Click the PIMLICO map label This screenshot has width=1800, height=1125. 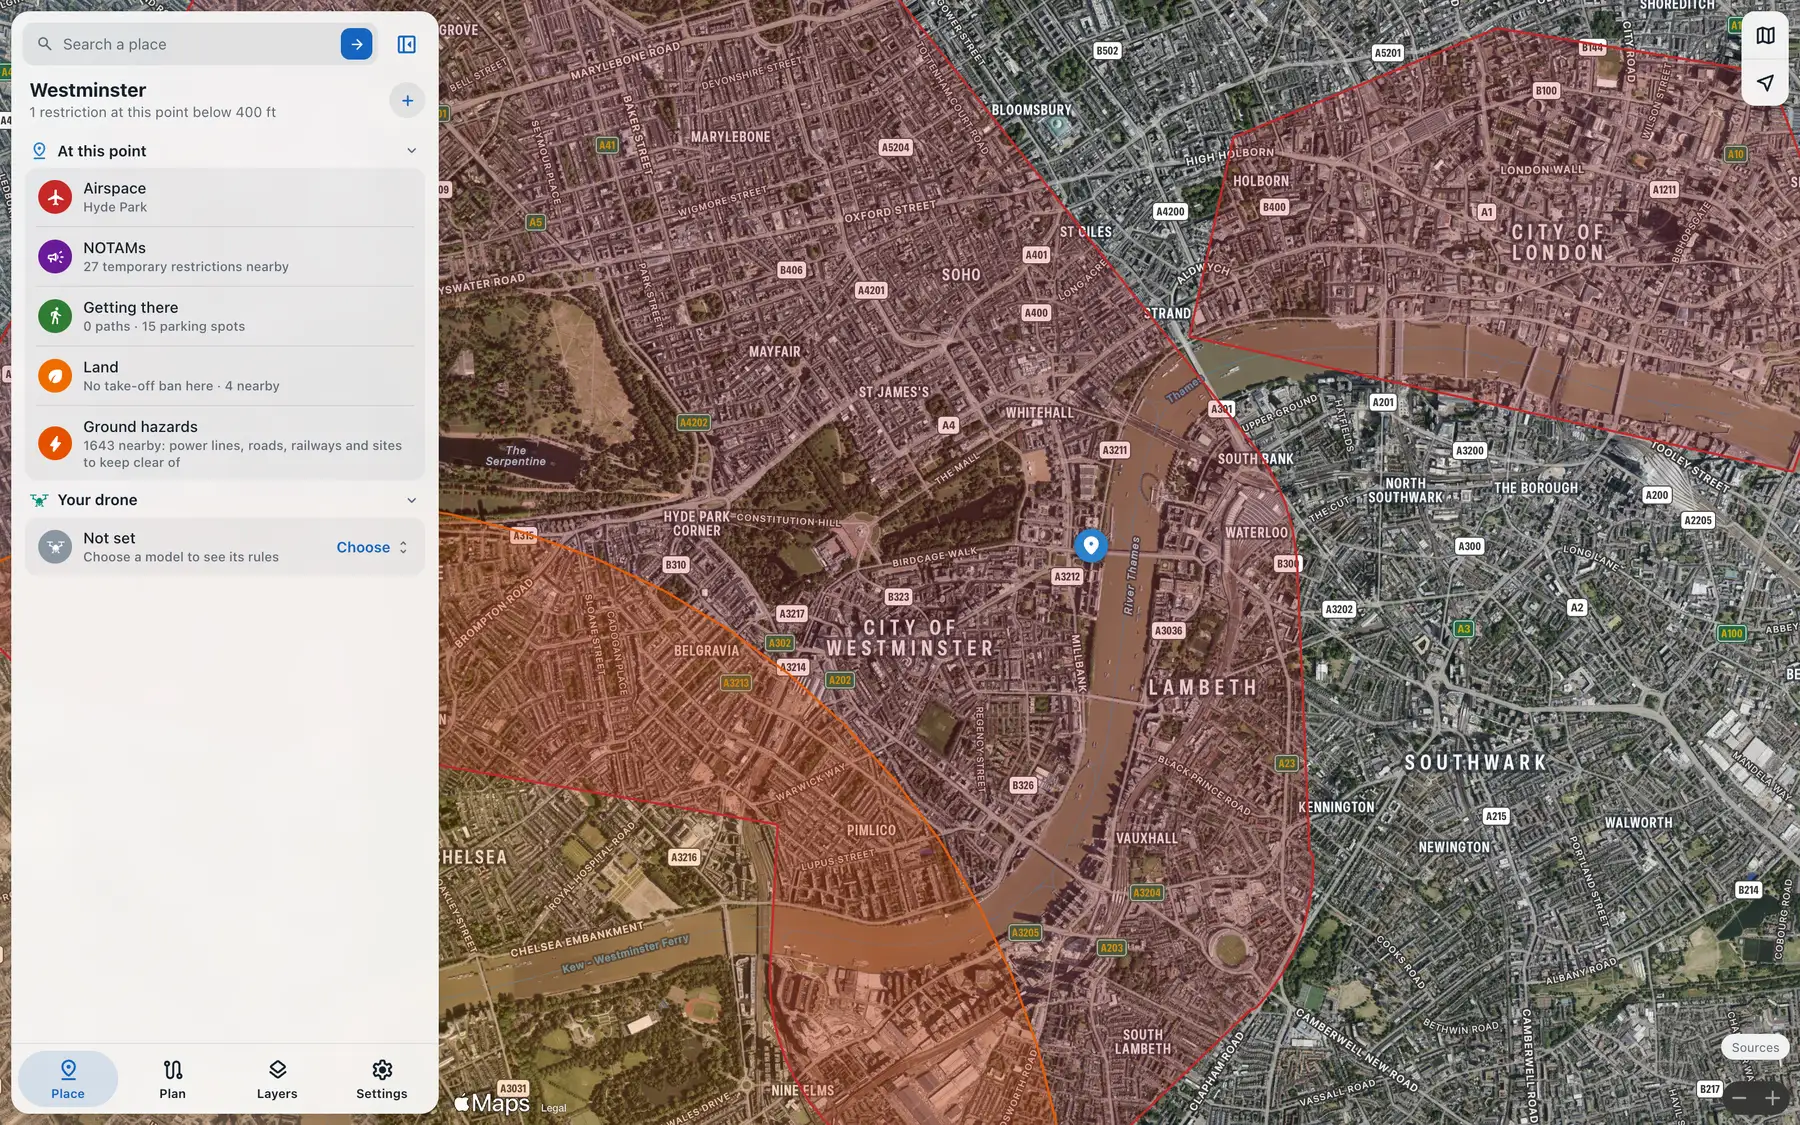tap(872, 830)
